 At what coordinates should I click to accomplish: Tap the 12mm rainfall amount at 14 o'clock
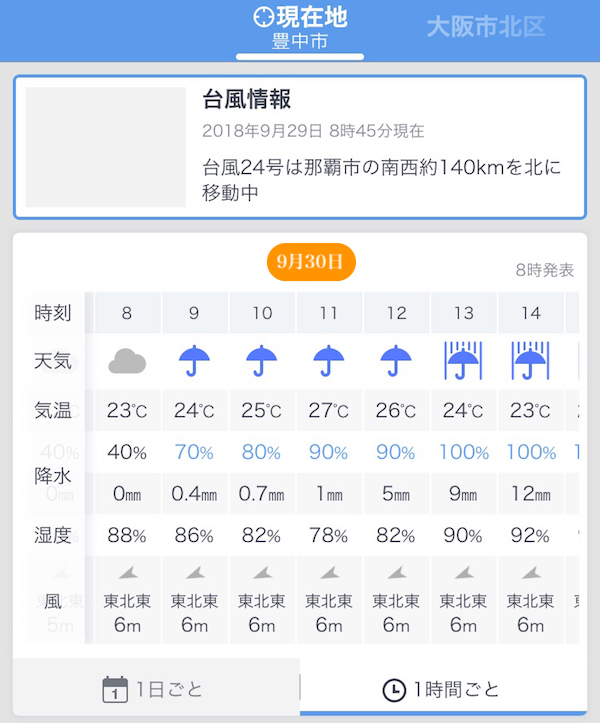click(531, 493)
